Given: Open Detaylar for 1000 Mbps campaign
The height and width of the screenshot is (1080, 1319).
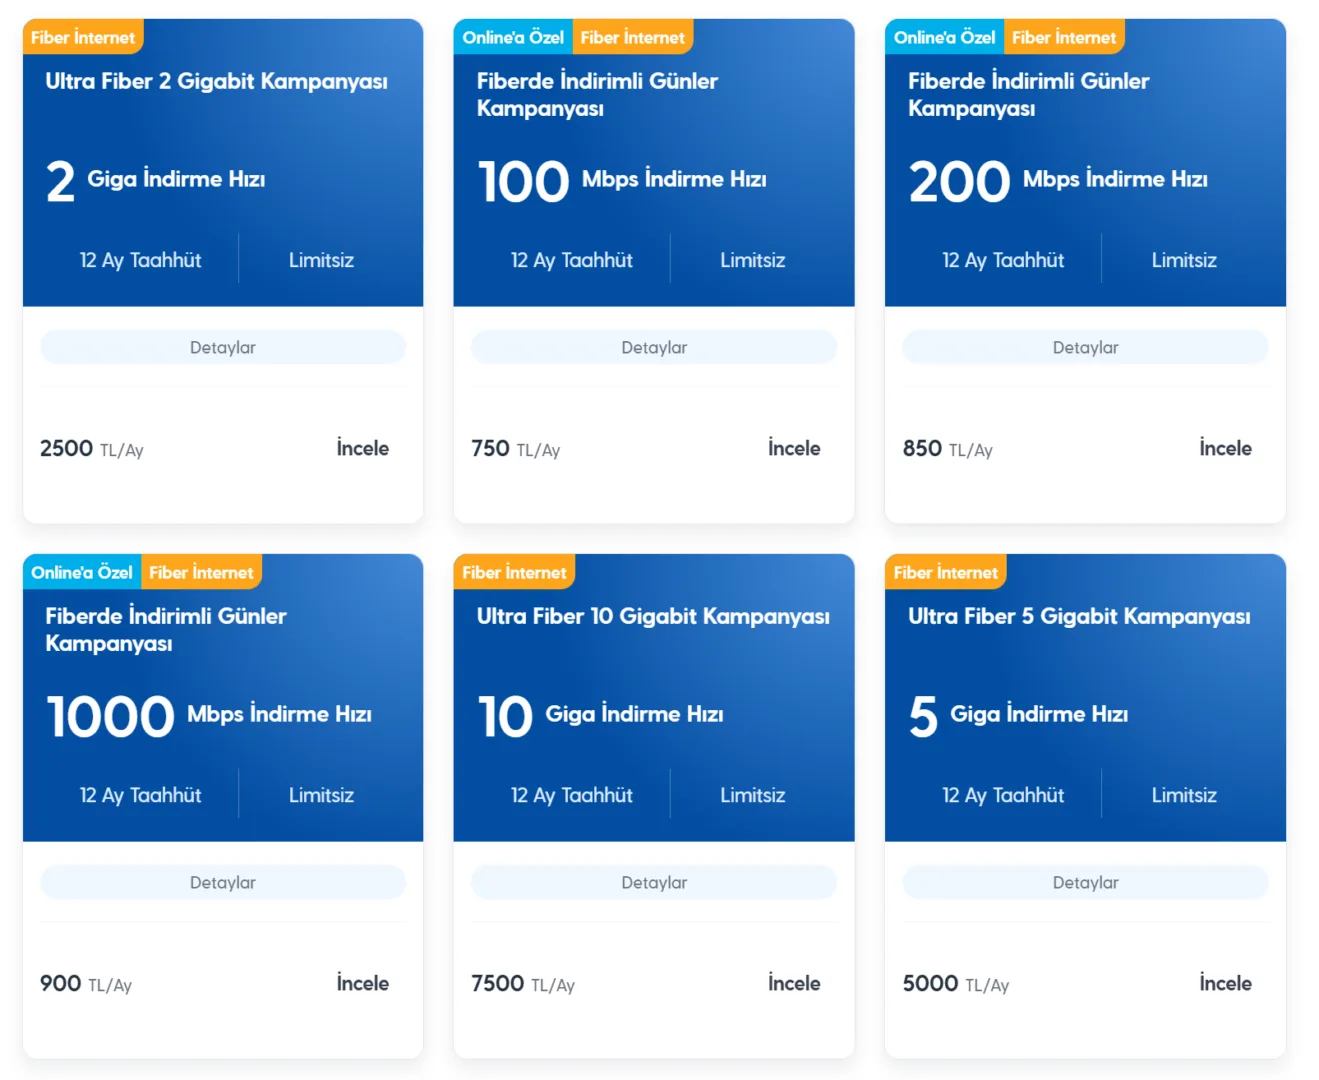Looking at the screenshot, I should click(222, 882).
